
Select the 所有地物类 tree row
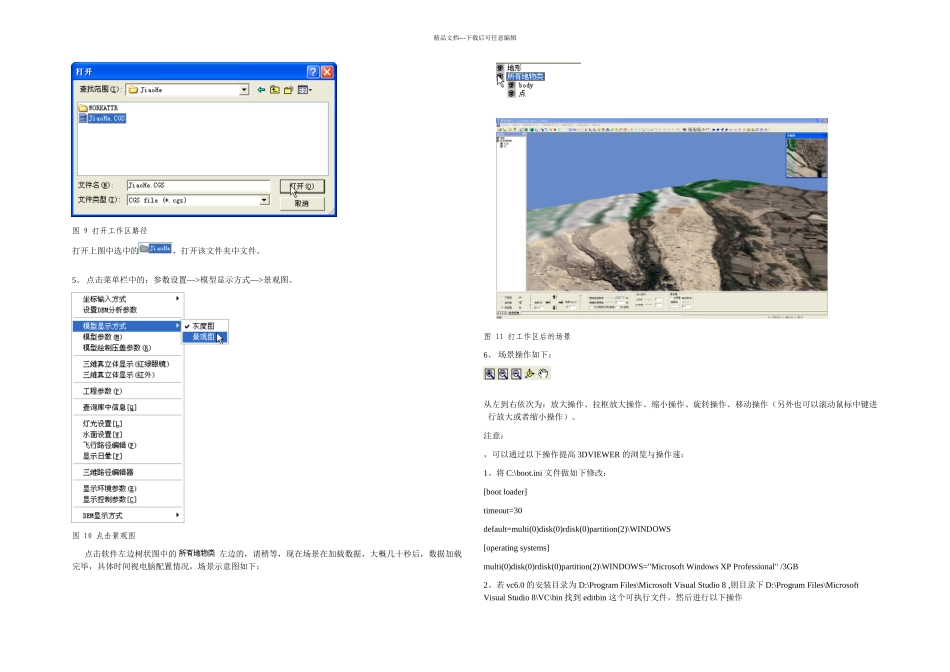coord(525,76)
